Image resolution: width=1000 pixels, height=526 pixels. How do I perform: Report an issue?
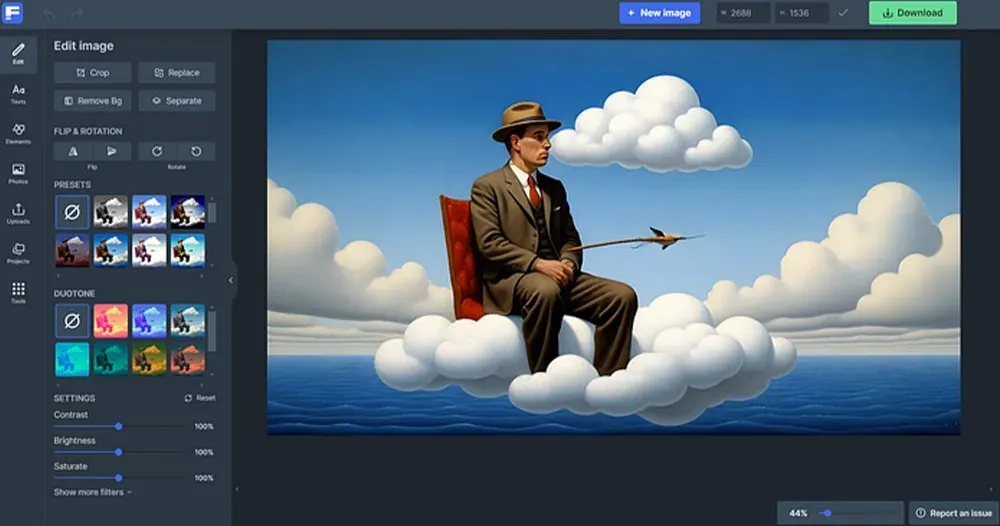954,513
